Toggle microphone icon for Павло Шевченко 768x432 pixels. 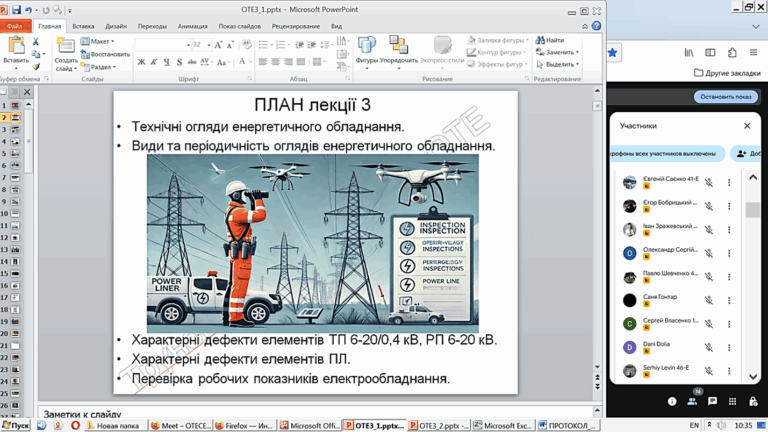click(708, 277)
